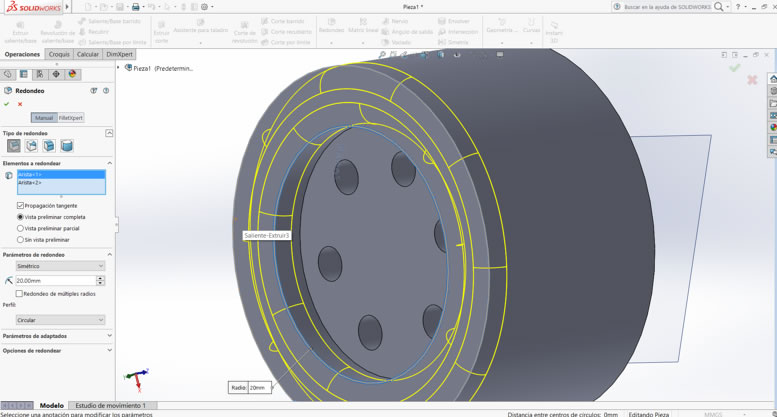Enable Redondeo de múltiples radios checkbox
The width and height of the screenshot is (777, 417).
[19, 294]
